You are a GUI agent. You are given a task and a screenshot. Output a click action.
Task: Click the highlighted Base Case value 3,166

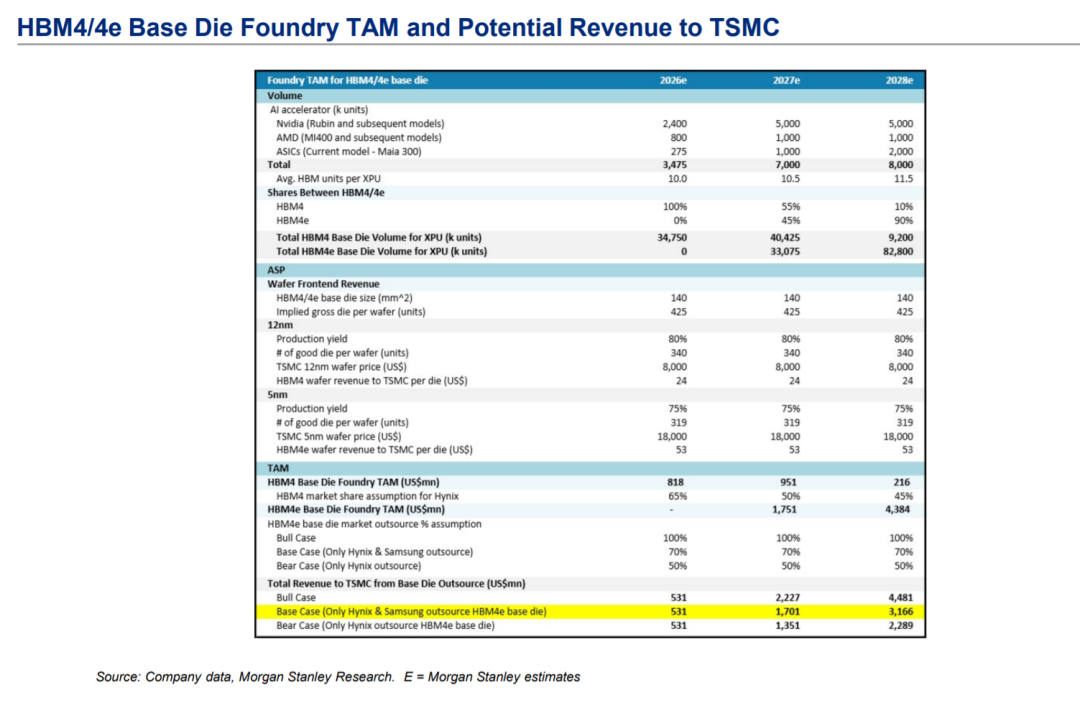(900, 612)
